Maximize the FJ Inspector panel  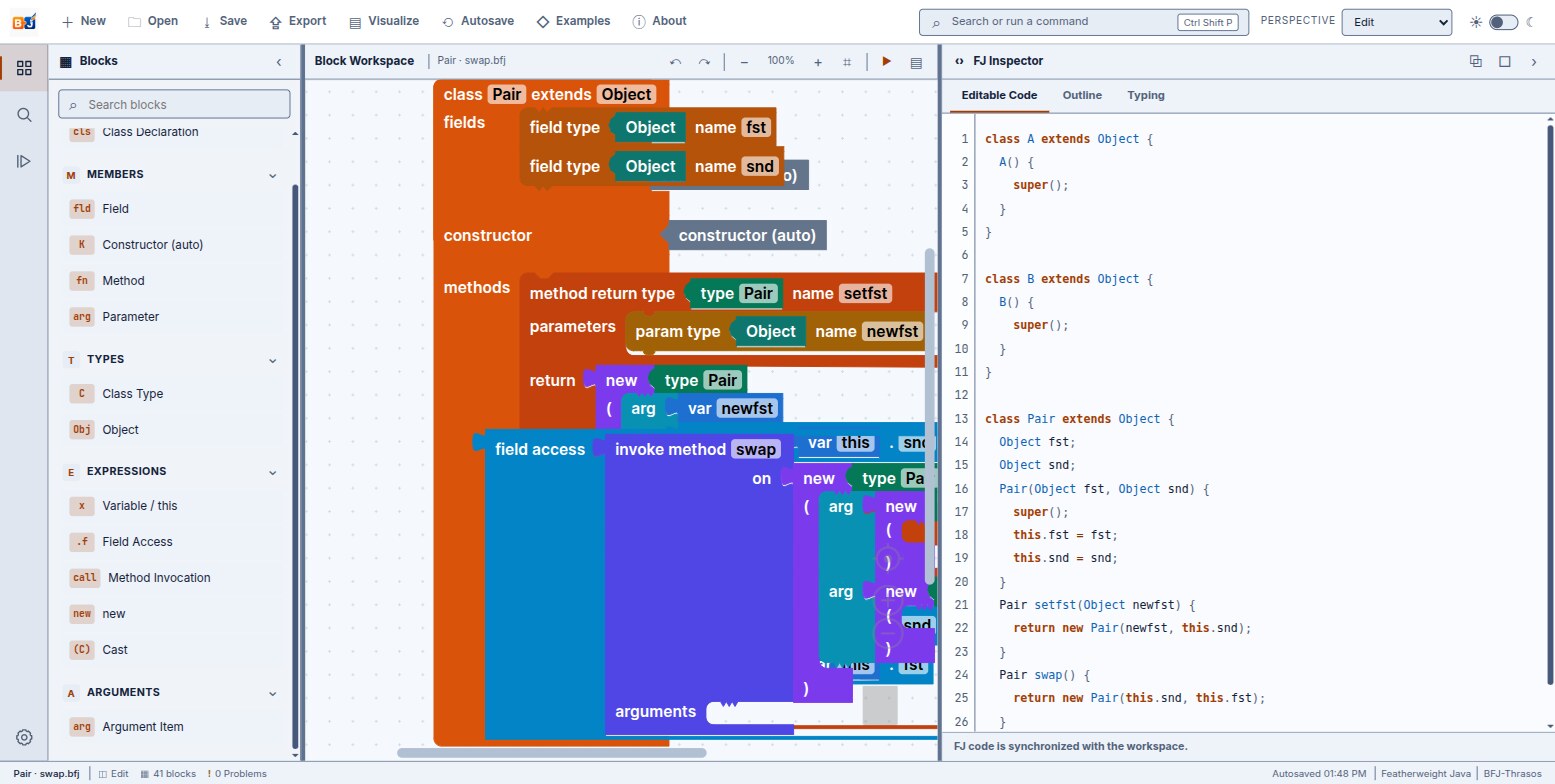pos(1504,61)
